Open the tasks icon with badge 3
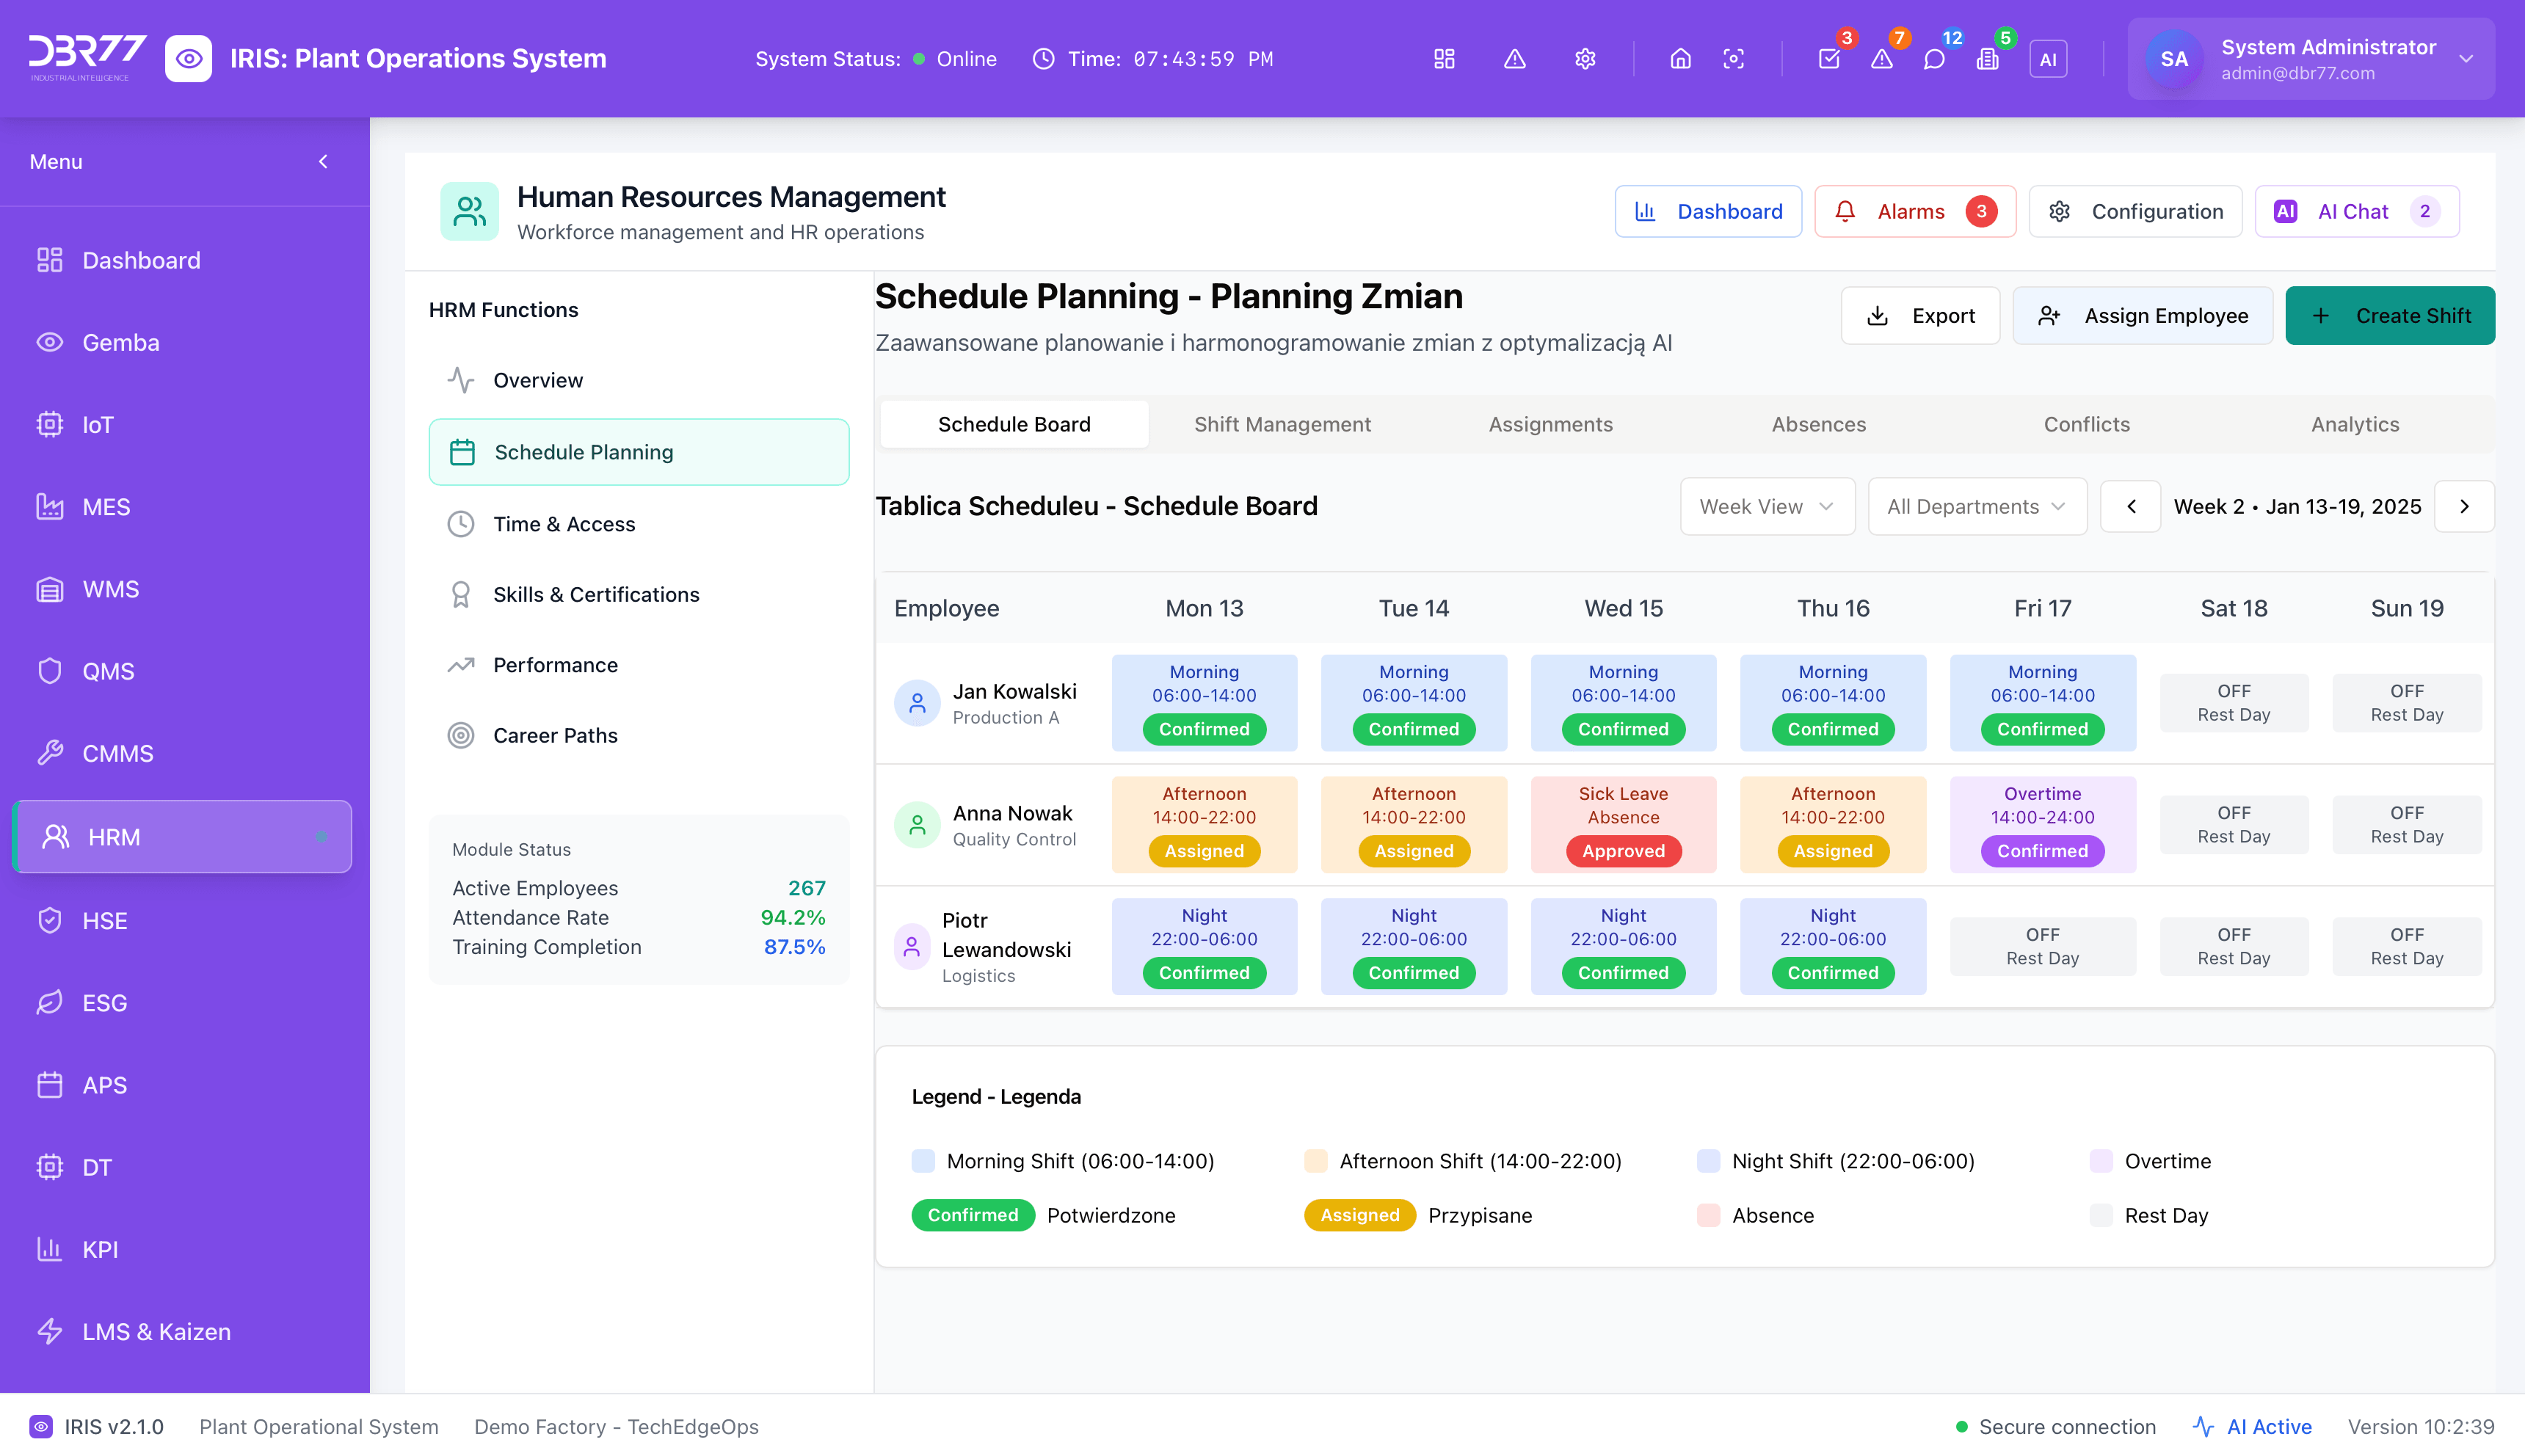Viewport: 2525px width, 1456px height. coord(1829,58)
